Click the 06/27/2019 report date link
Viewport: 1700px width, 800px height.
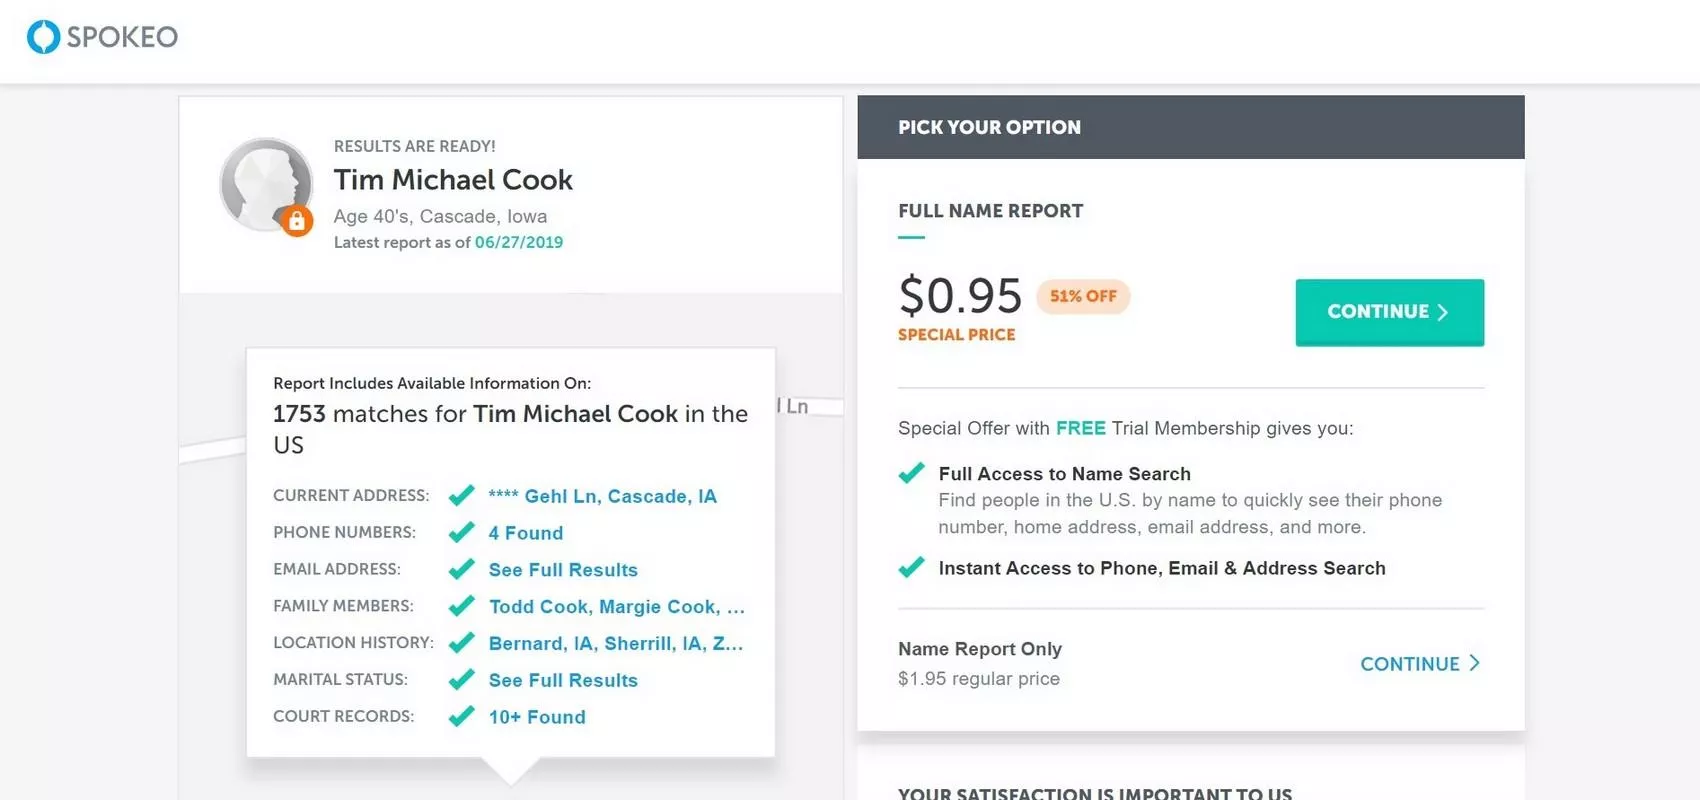click(x=519, y=242)
